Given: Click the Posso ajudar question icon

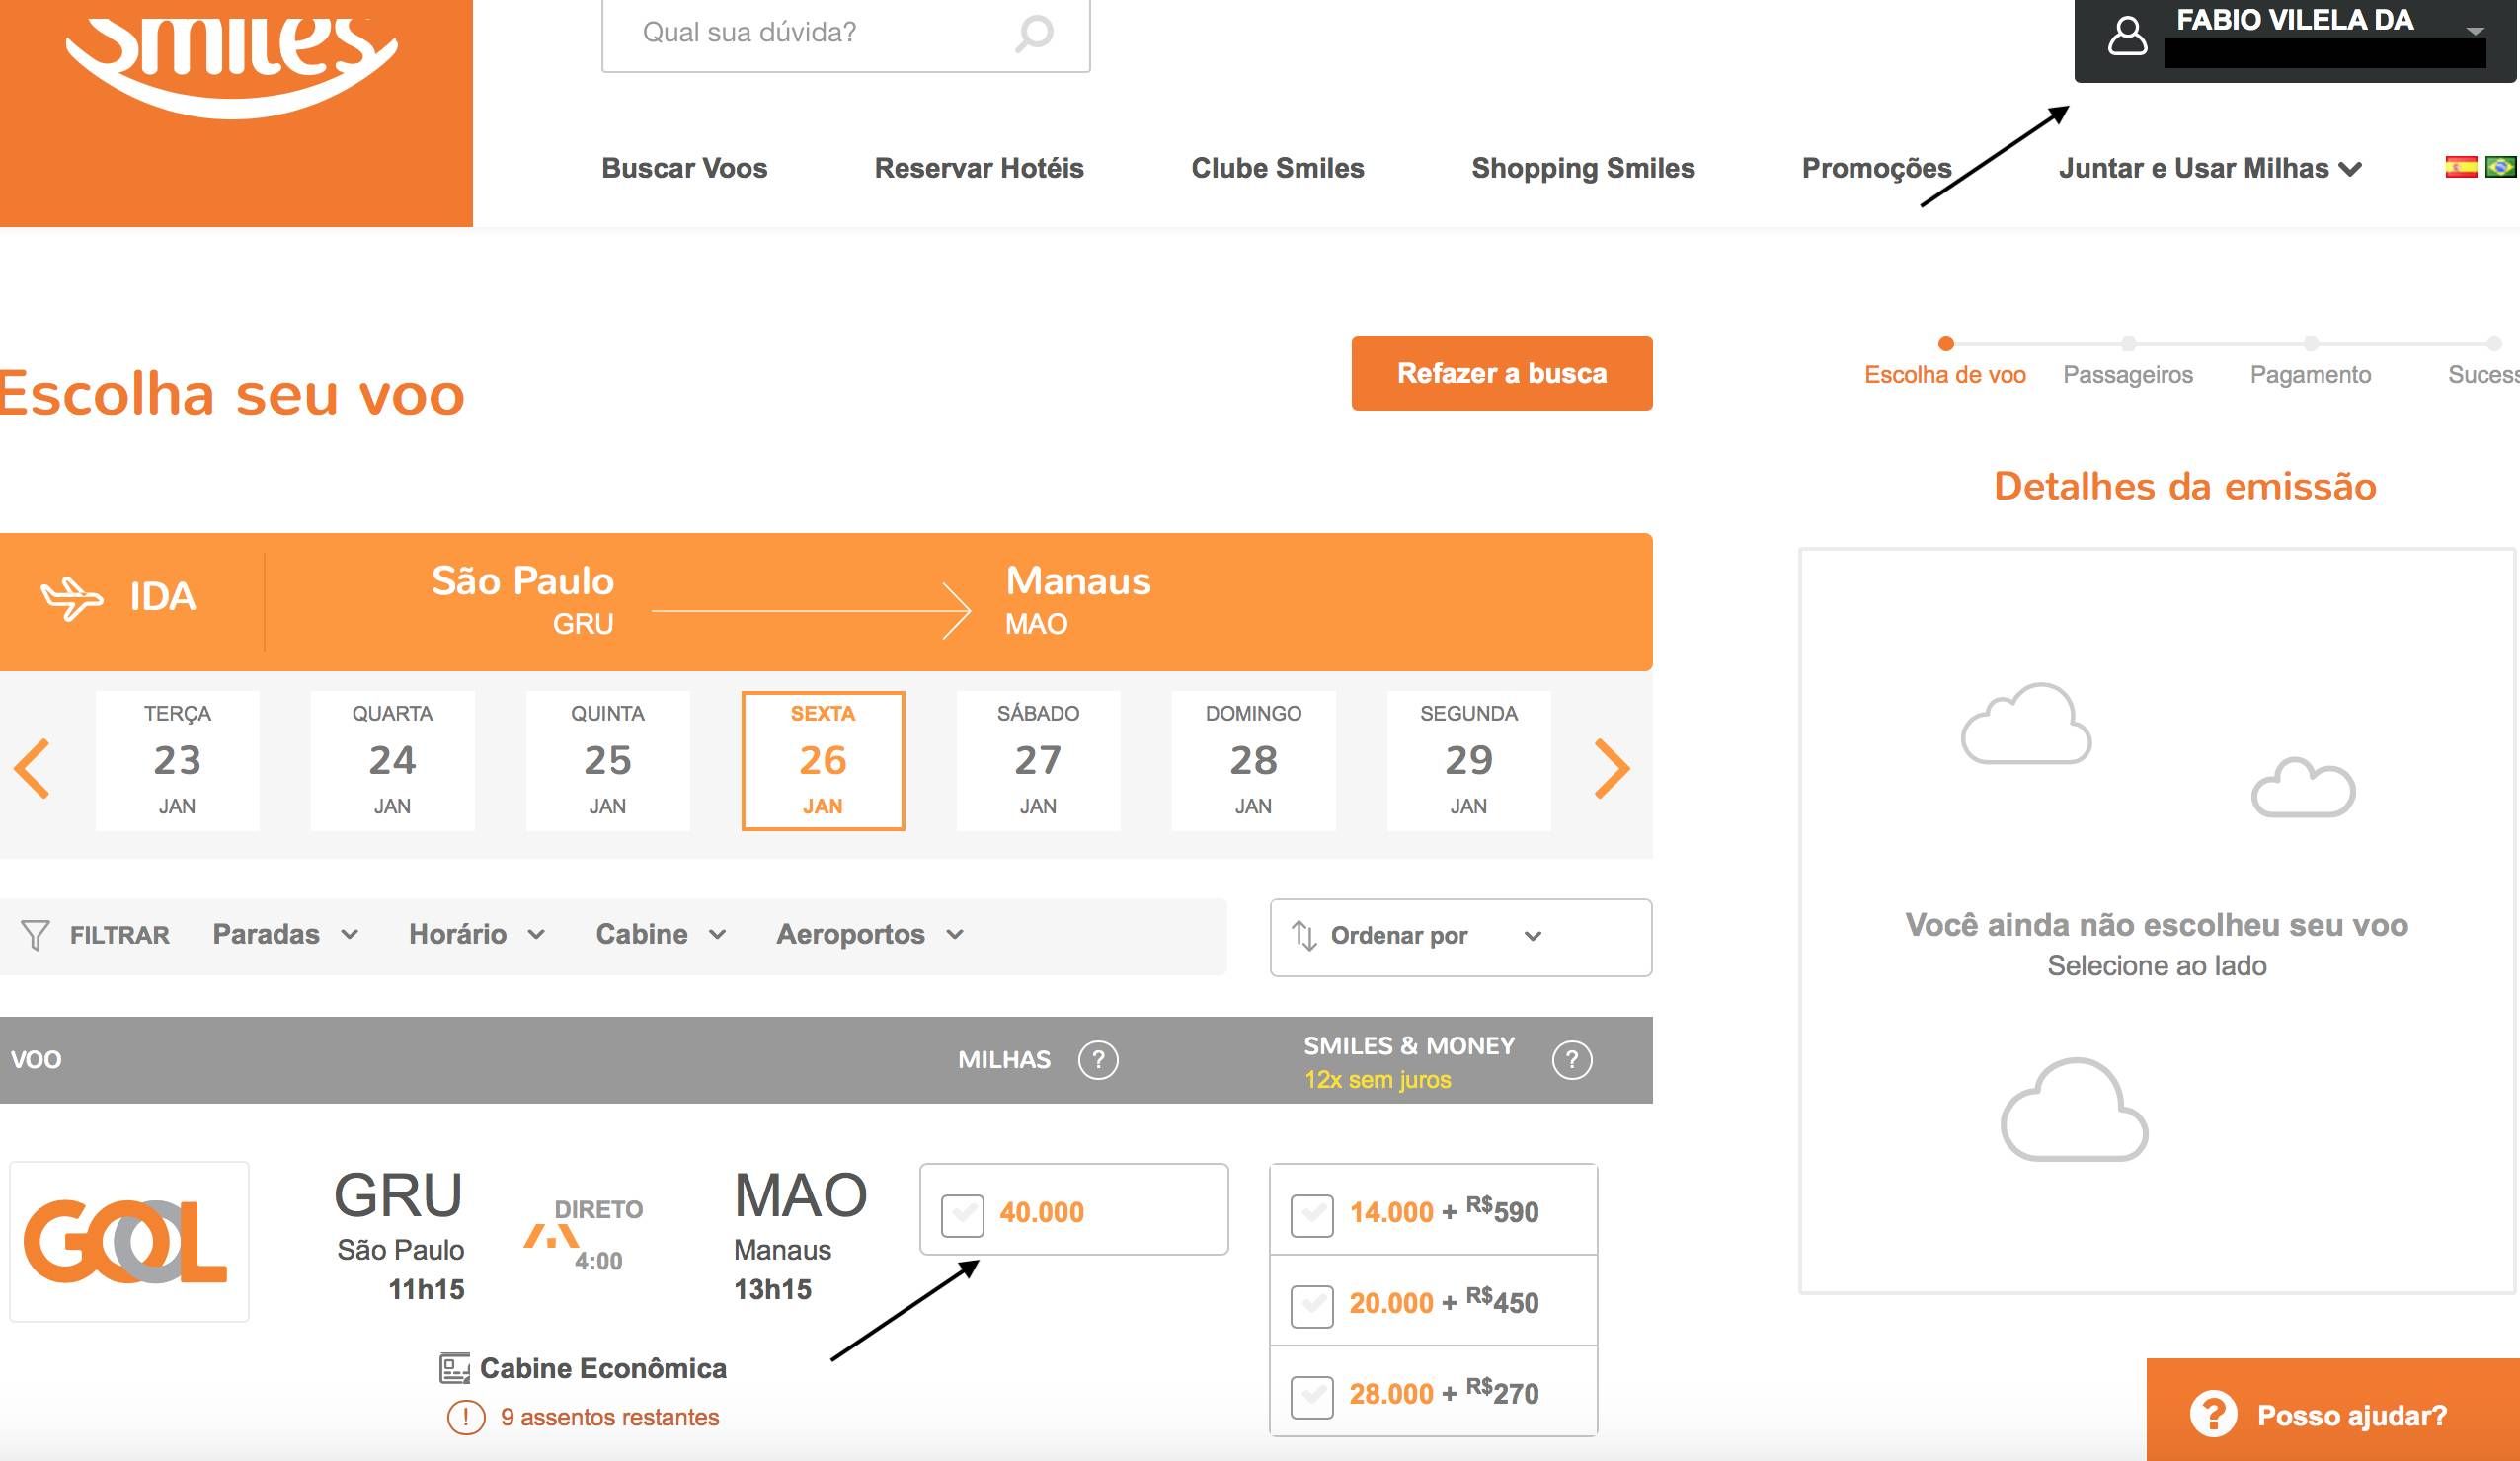Looking at the screenshot, I should (2213, 1414).
